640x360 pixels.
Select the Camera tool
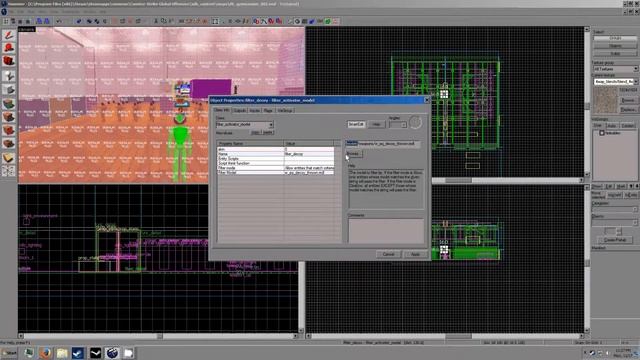click(x=9, y=62)
